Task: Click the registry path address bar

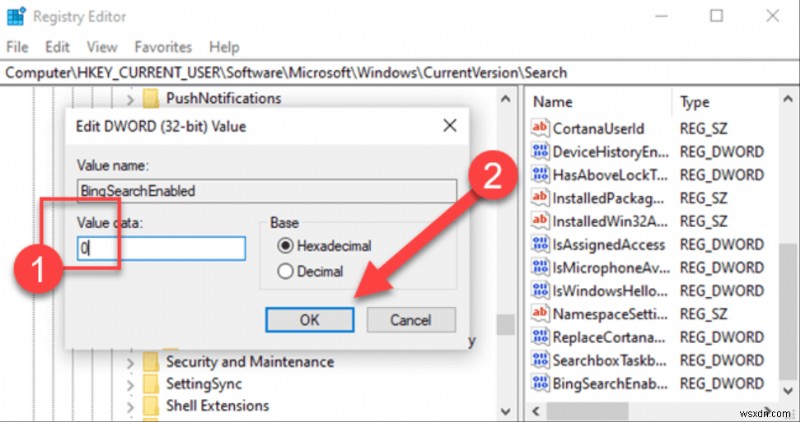Action: (400, 72)
